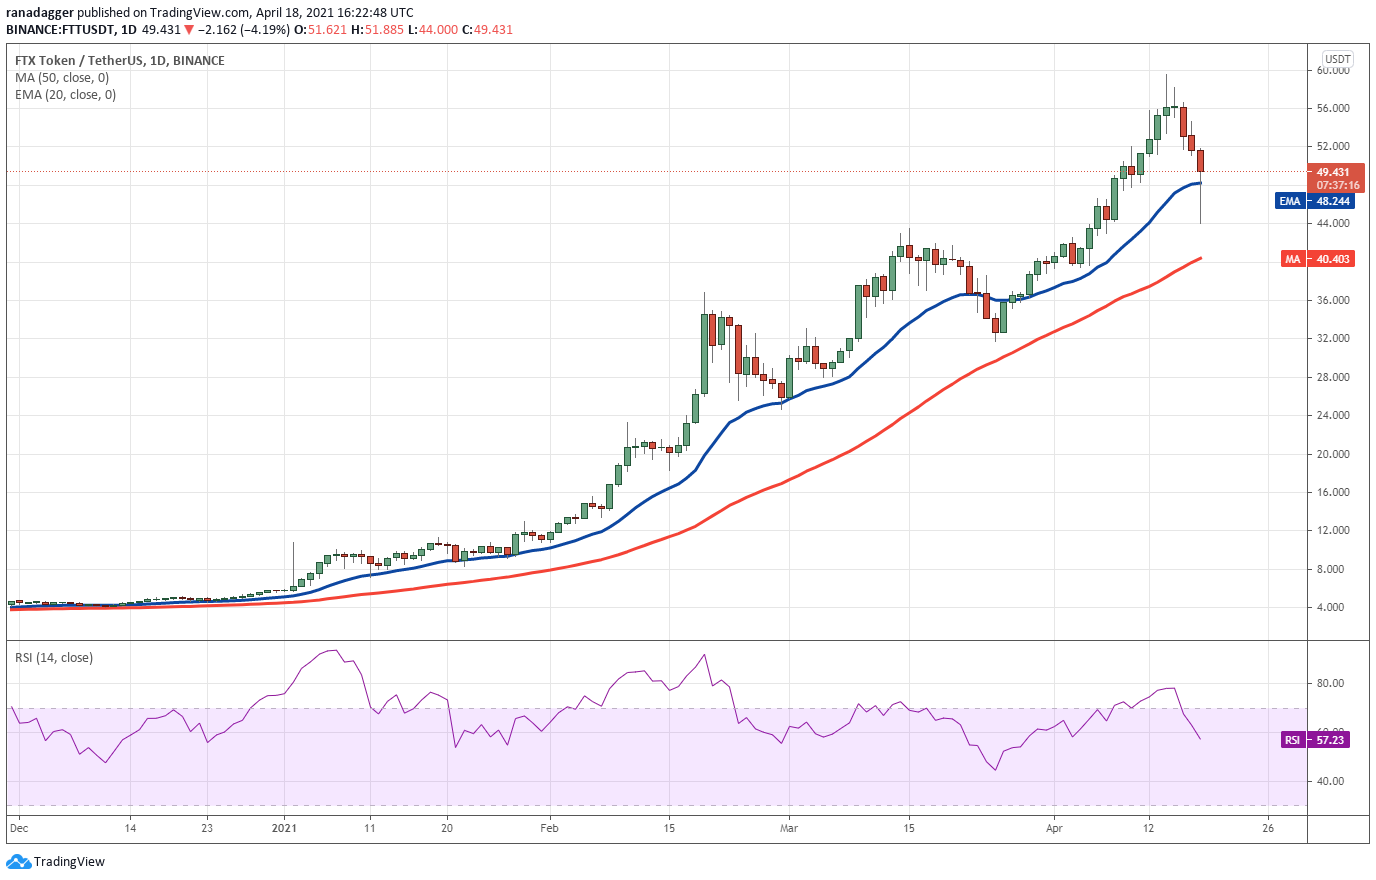Click the 'Apr' label on the time axis
Image resolution: width=1376 pixels, height=880 pixels.
[1054, 828]
